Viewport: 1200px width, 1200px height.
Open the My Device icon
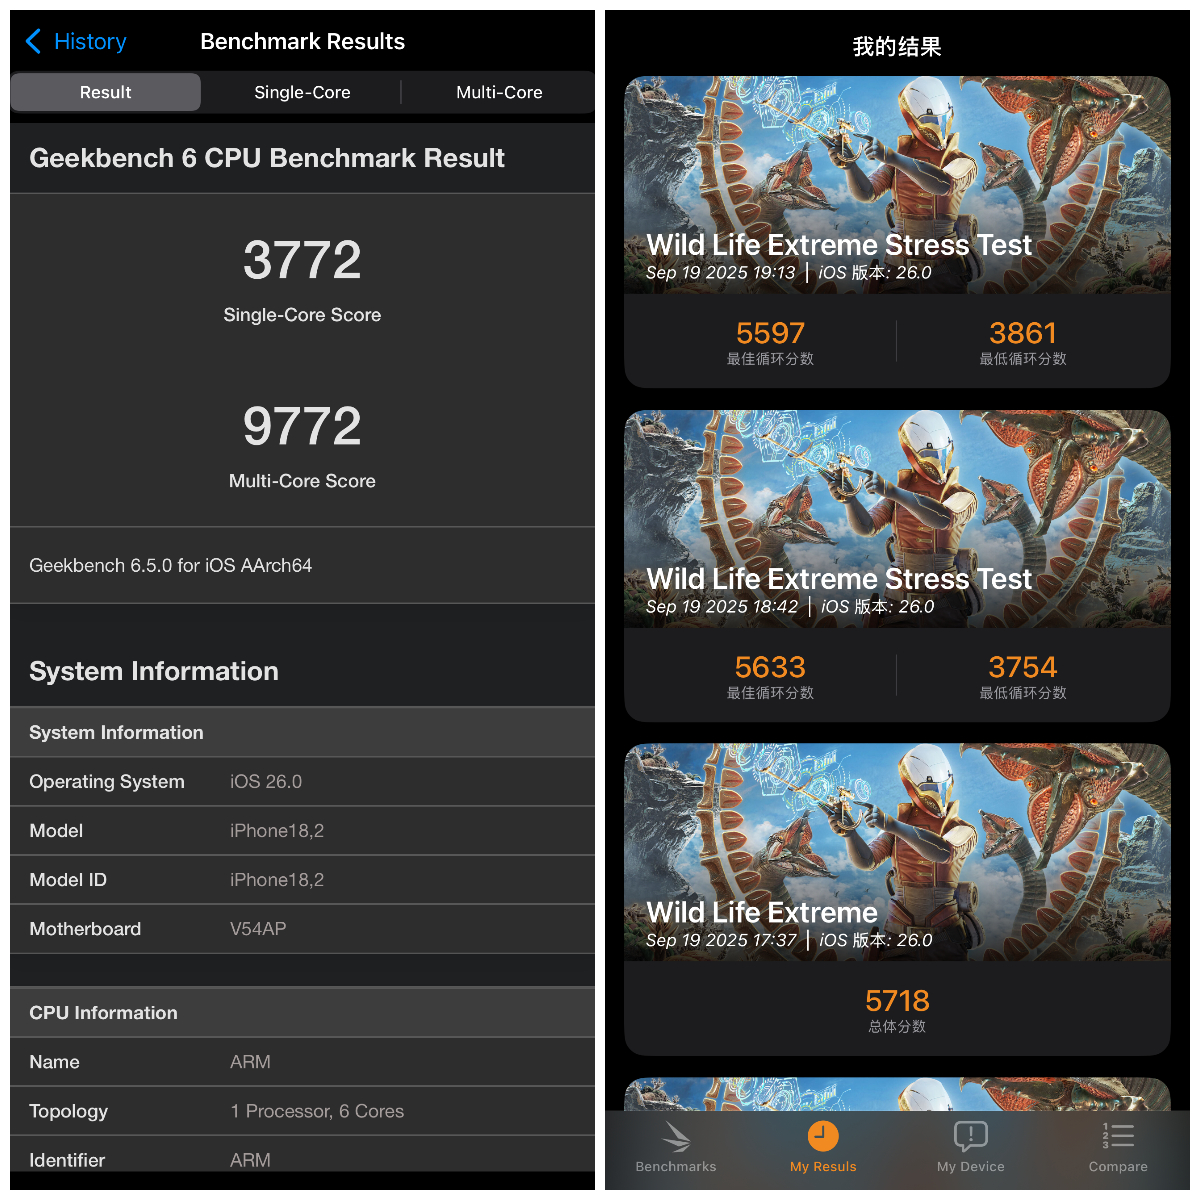point(970,1136)
